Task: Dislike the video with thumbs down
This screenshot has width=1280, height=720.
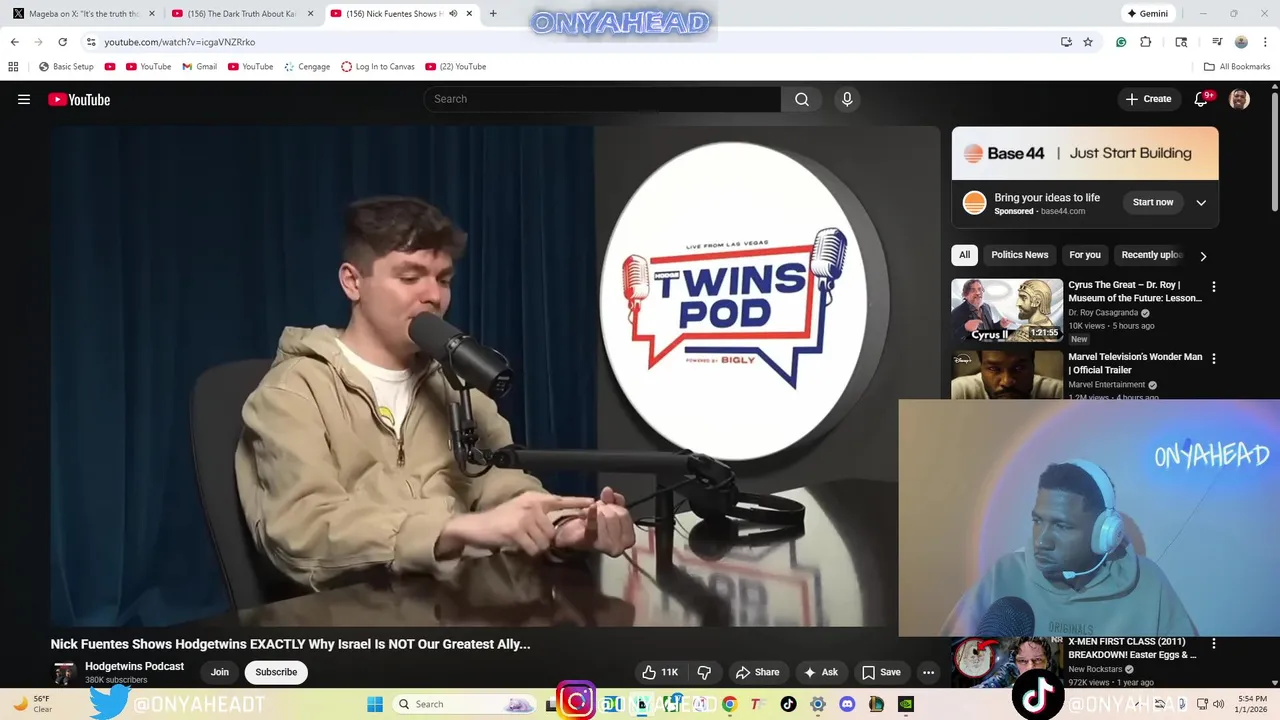Action: 704,672
